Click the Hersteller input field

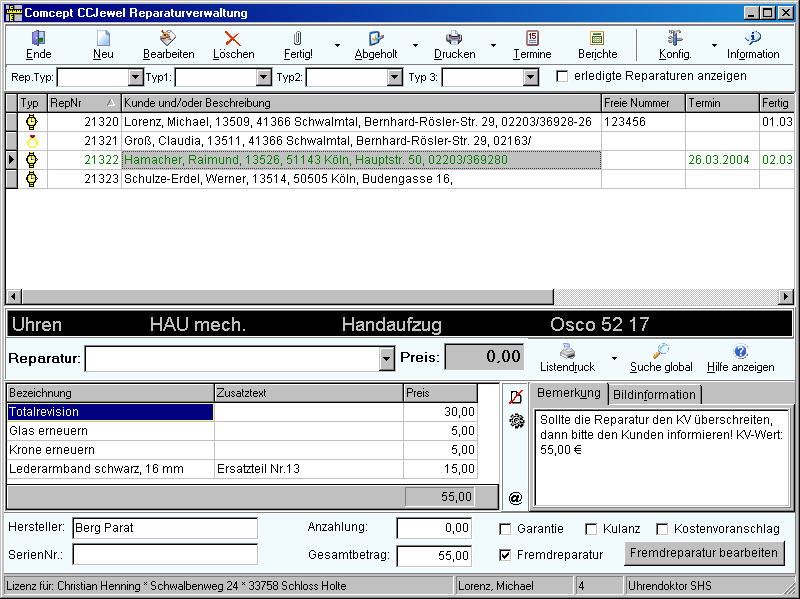point(164,528)
